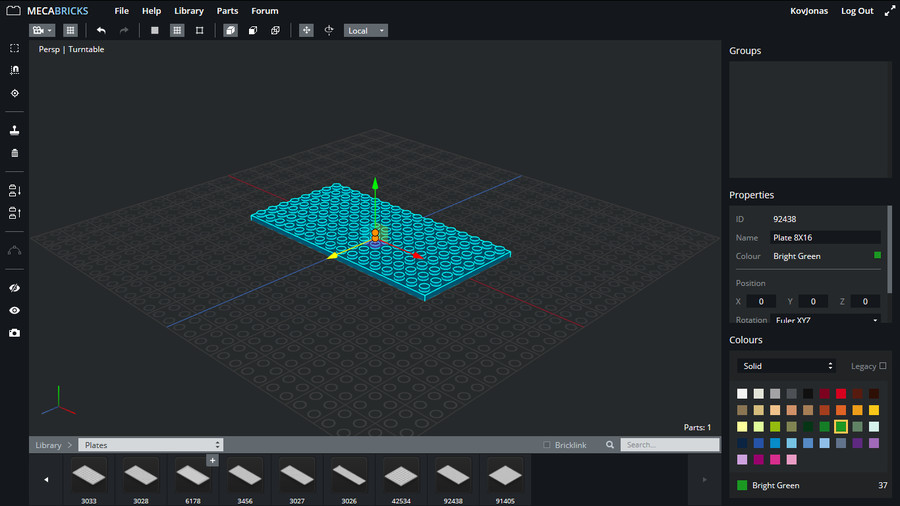Screen dimensions: 900x506
Task: Show hidden parts using the eye icon
Action: (x=14, y=310)
